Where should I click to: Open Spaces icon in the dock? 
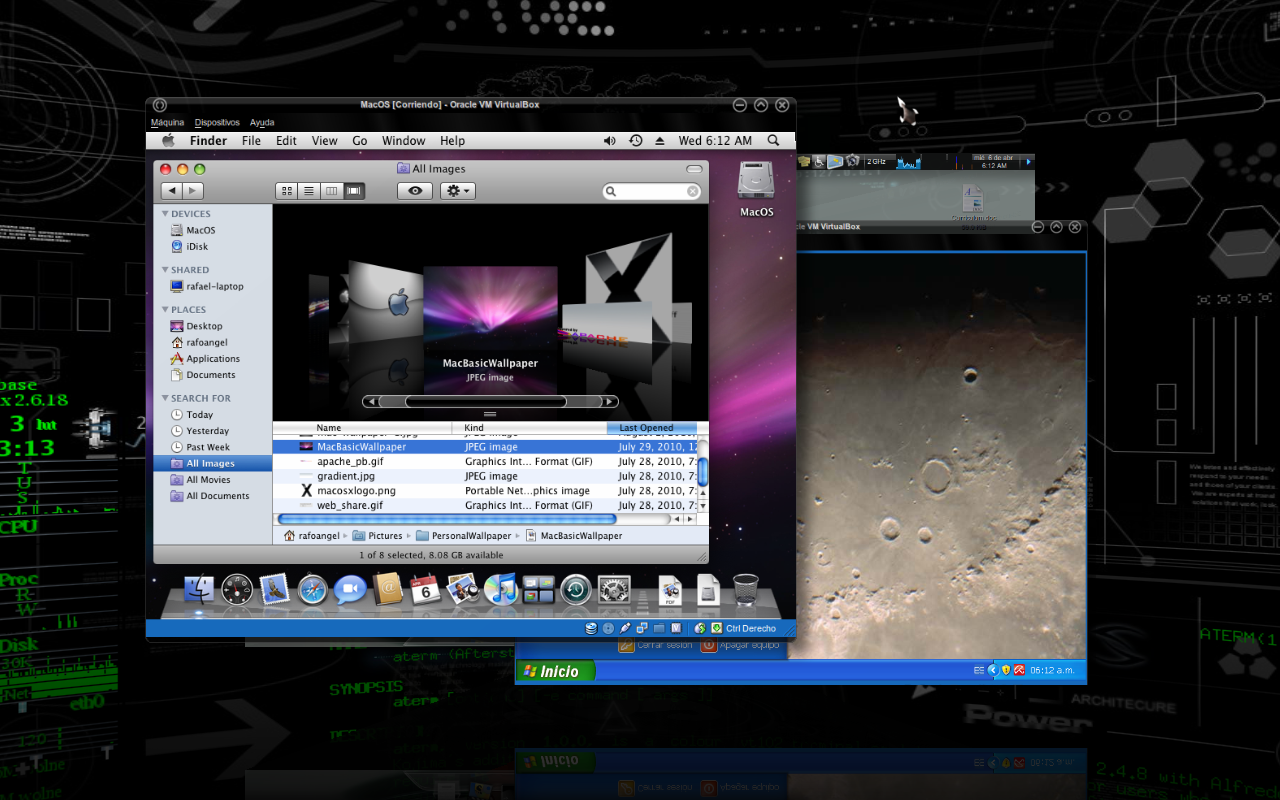coord(538,590)
